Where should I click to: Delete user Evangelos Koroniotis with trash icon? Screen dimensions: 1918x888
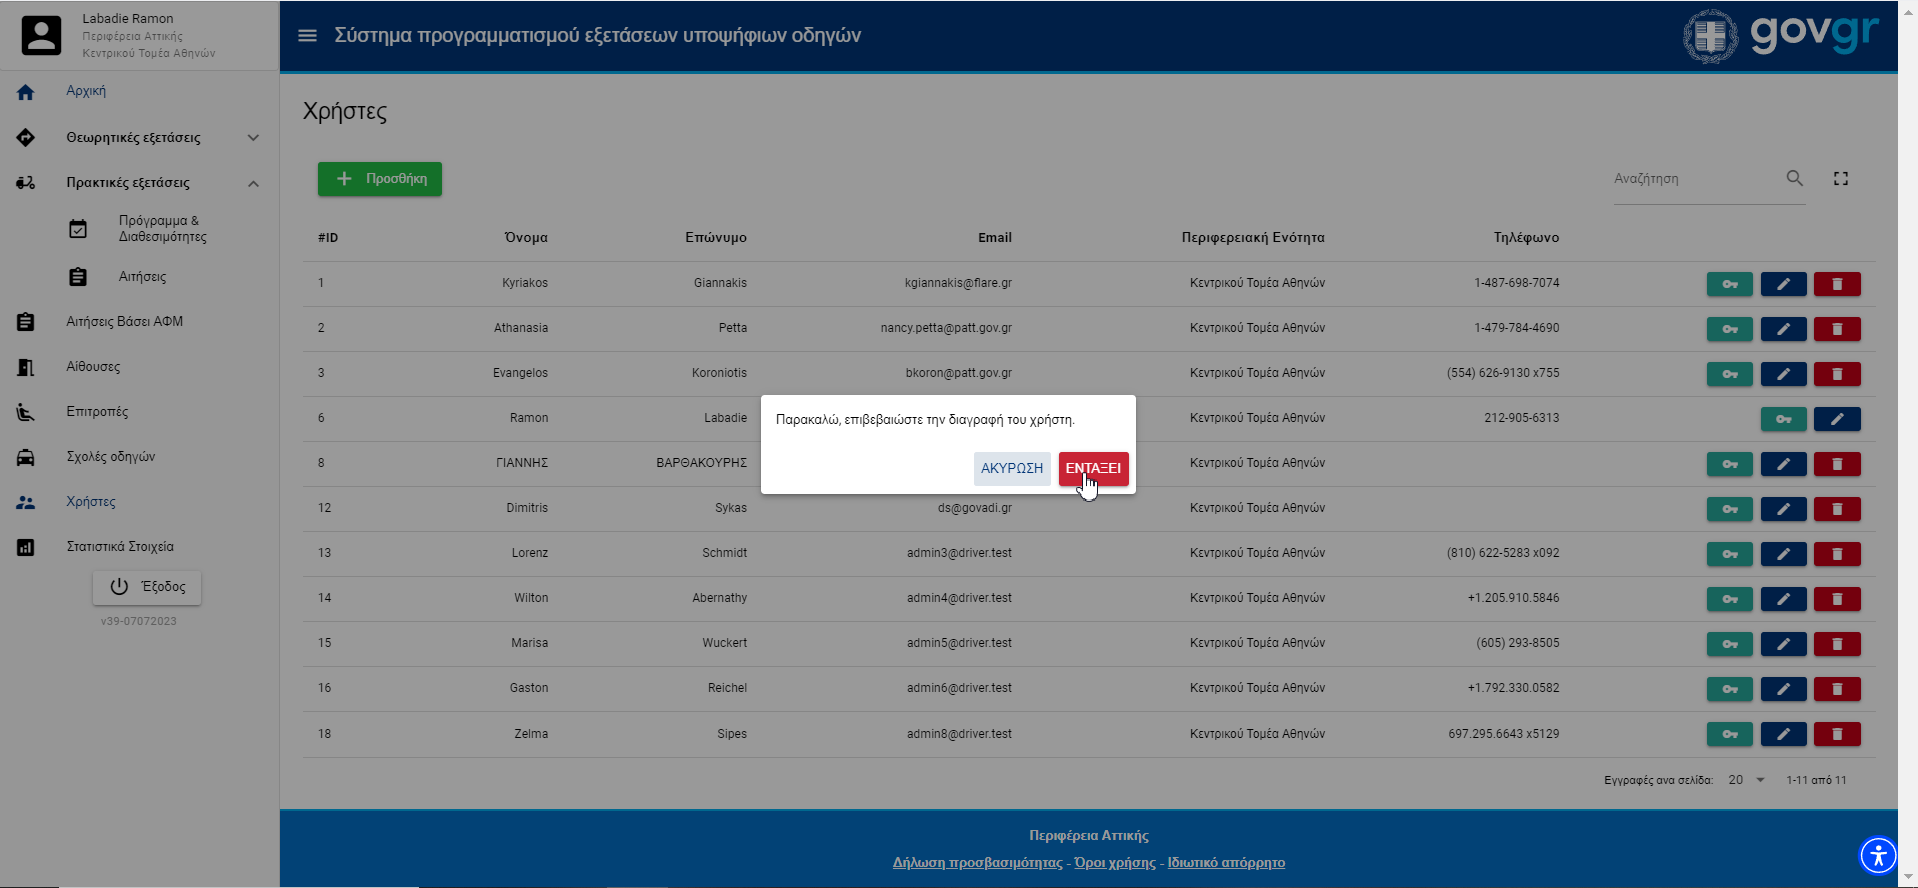pos(1837,374)
